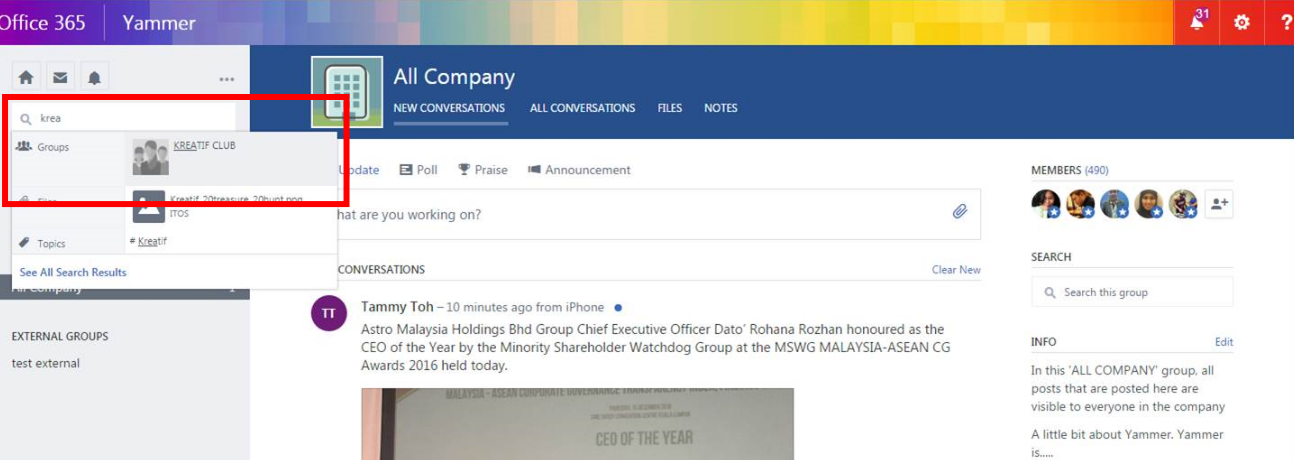Click the search box containing krea
The image size is (1294, 460).
pyautogui.click(x=126, y=118)
